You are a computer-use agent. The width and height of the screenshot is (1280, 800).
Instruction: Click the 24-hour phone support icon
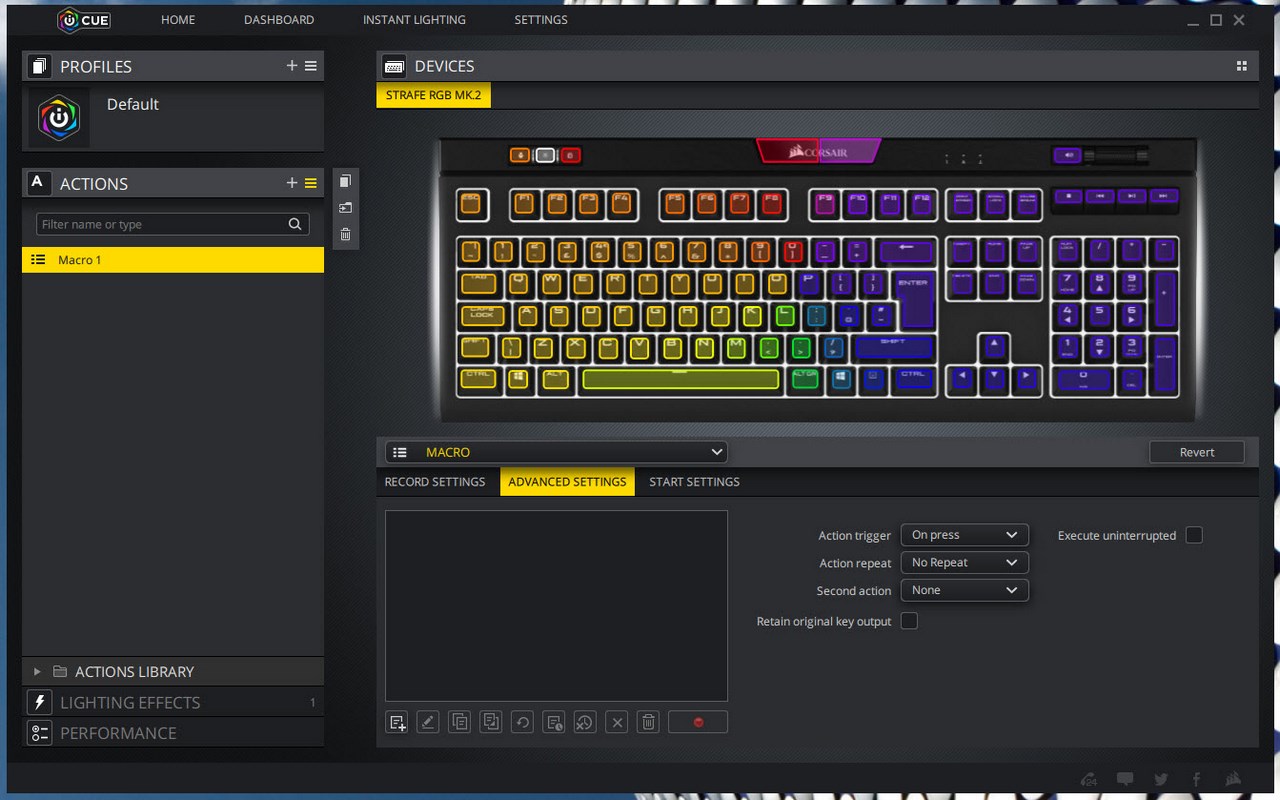point(1090,779)
